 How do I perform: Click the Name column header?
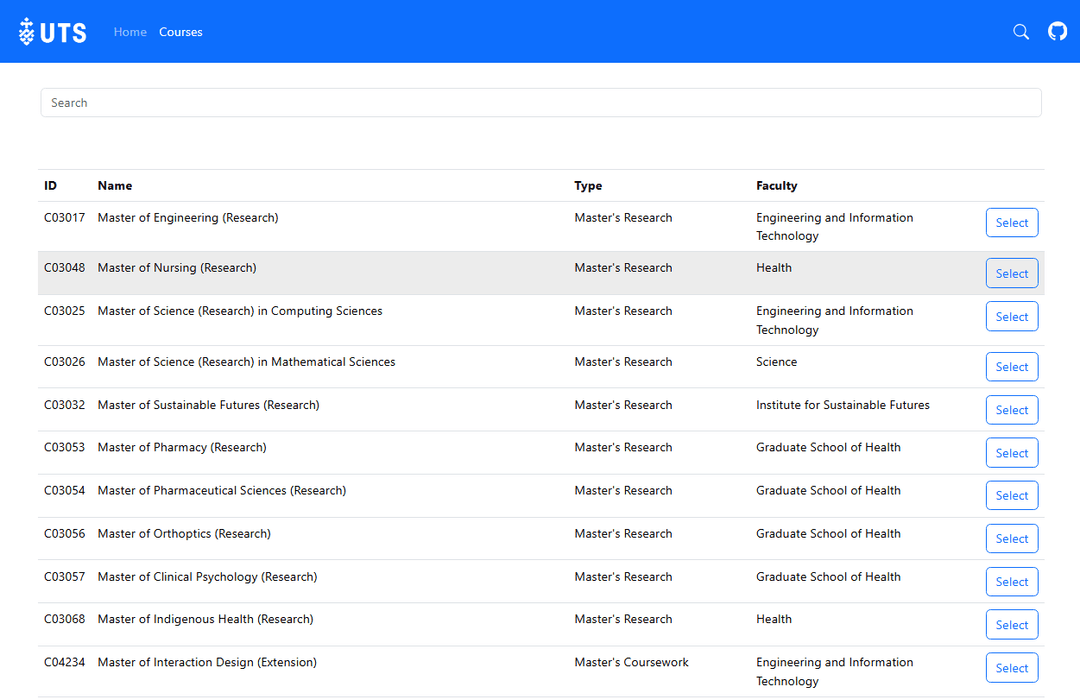115,186
